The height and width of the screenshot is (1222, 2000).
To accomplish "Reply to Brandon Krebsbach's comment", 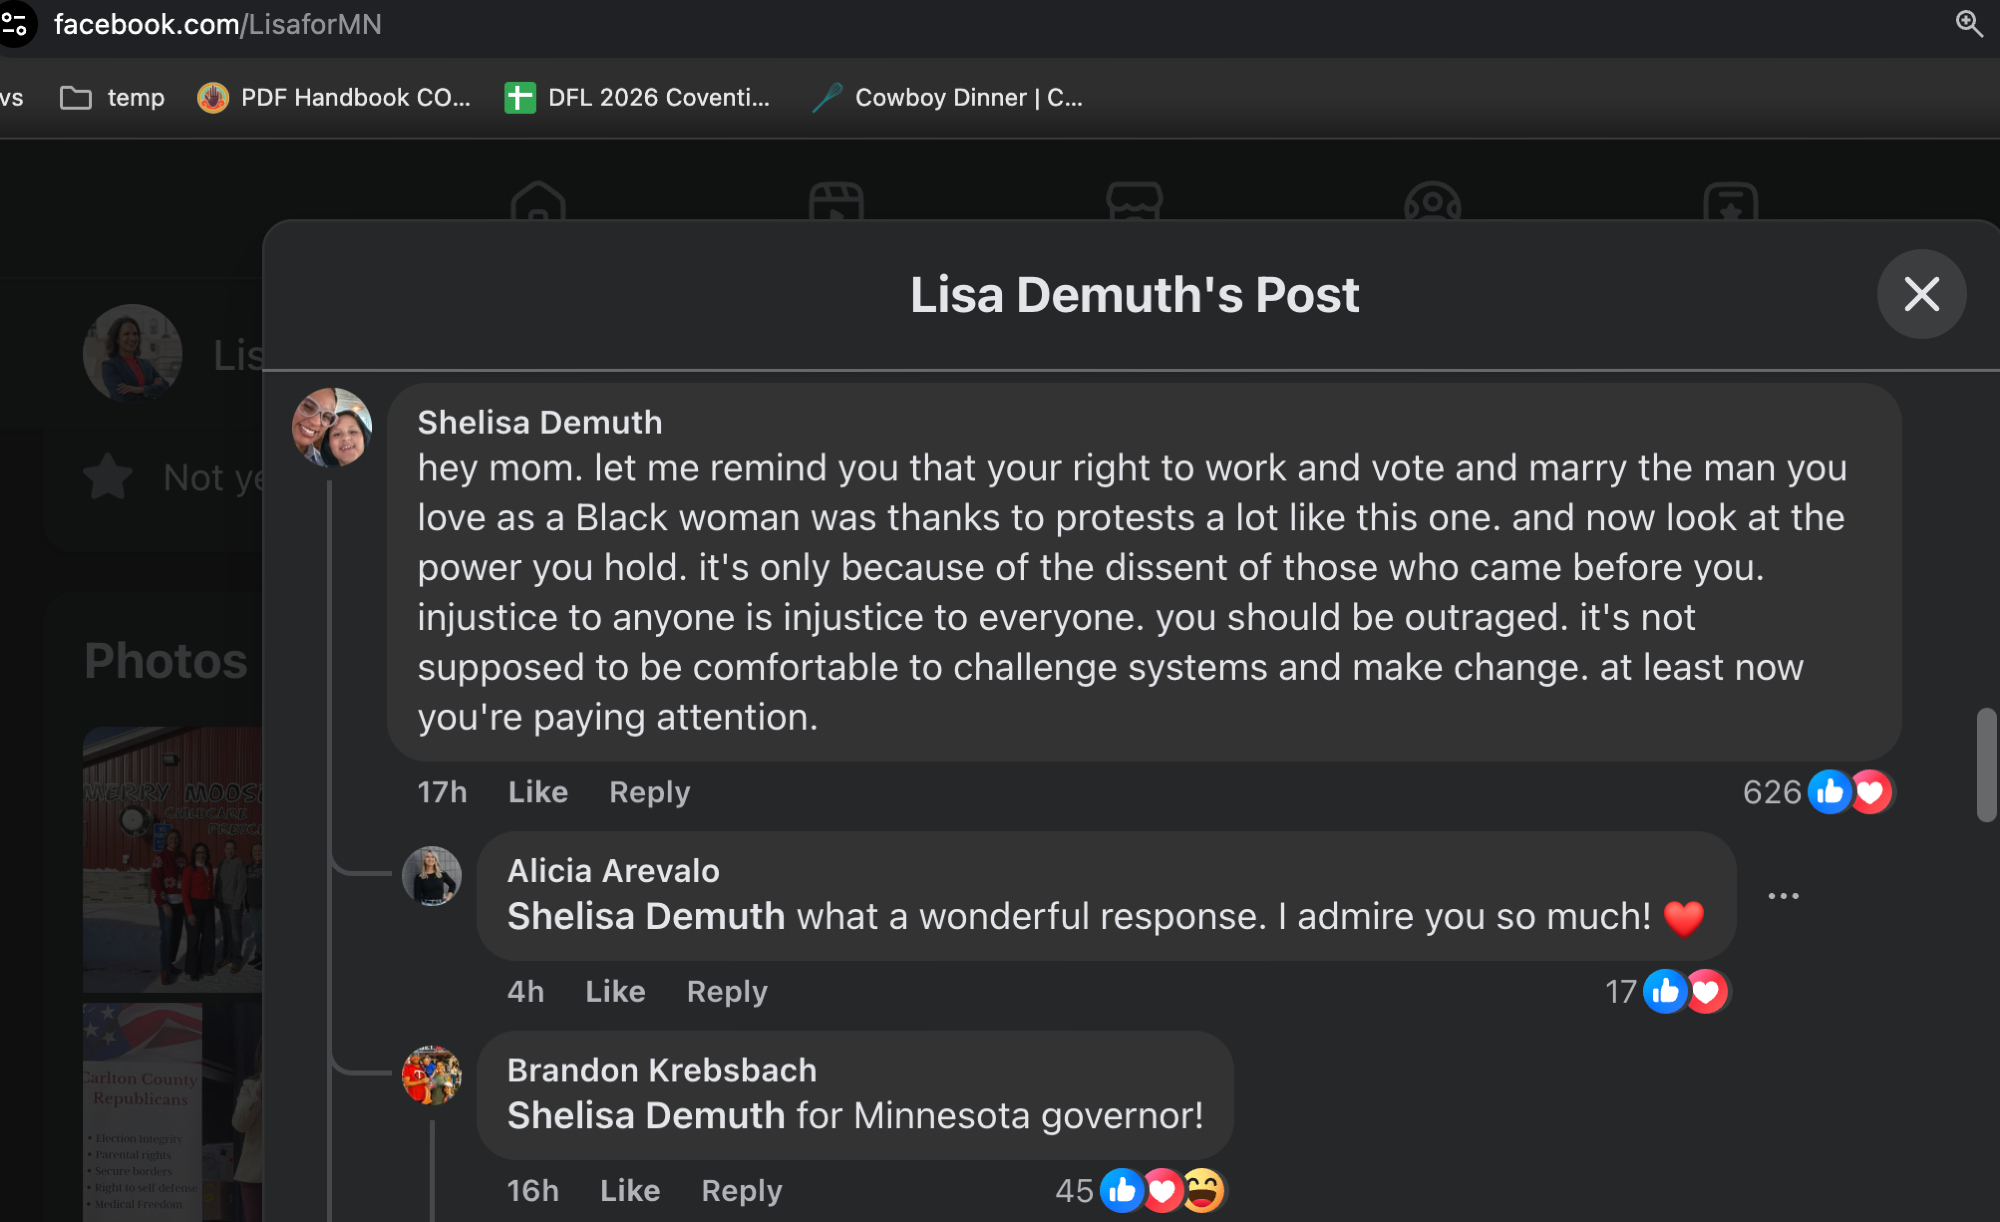I will (741, 1190).
